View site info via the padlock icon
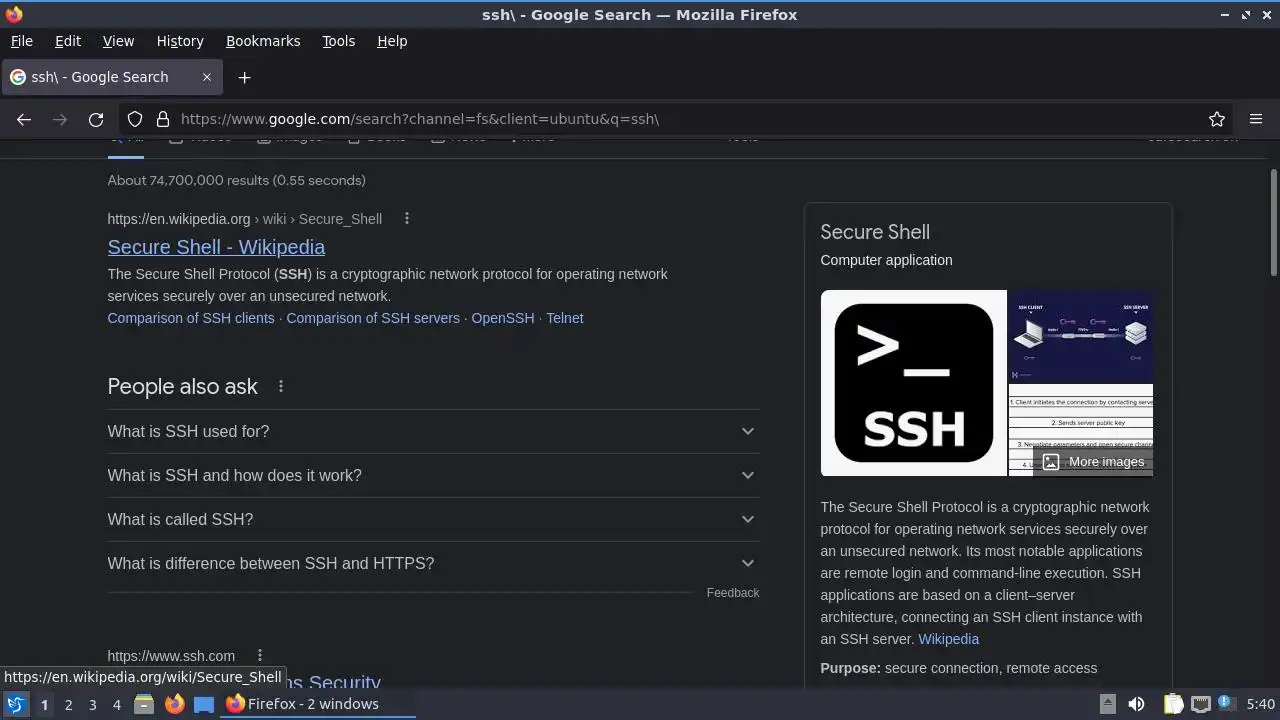 click(163, 119)
